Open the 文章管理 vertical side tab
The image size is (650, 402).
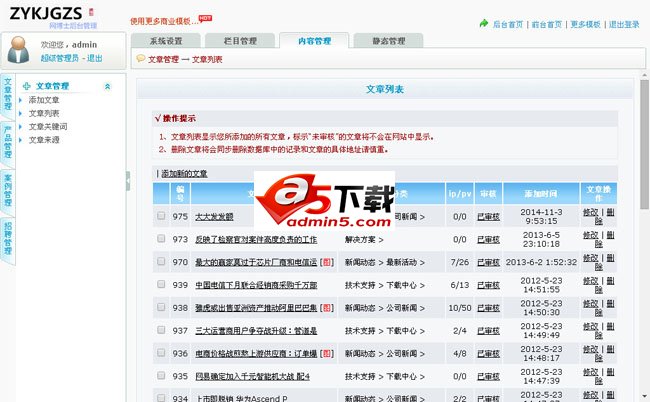pyautogui.click(x=8, y=96)
